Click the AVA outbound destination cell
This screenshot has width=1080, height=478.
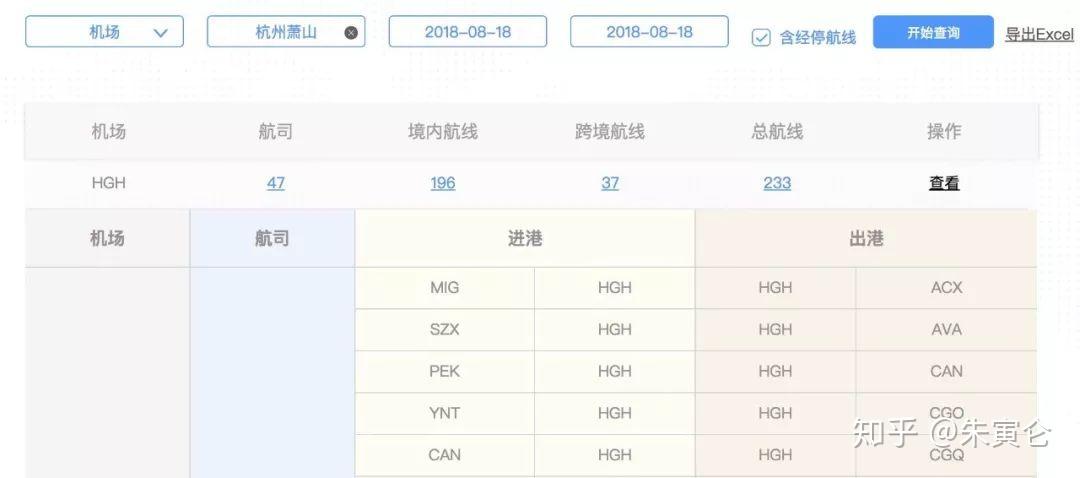946,329
